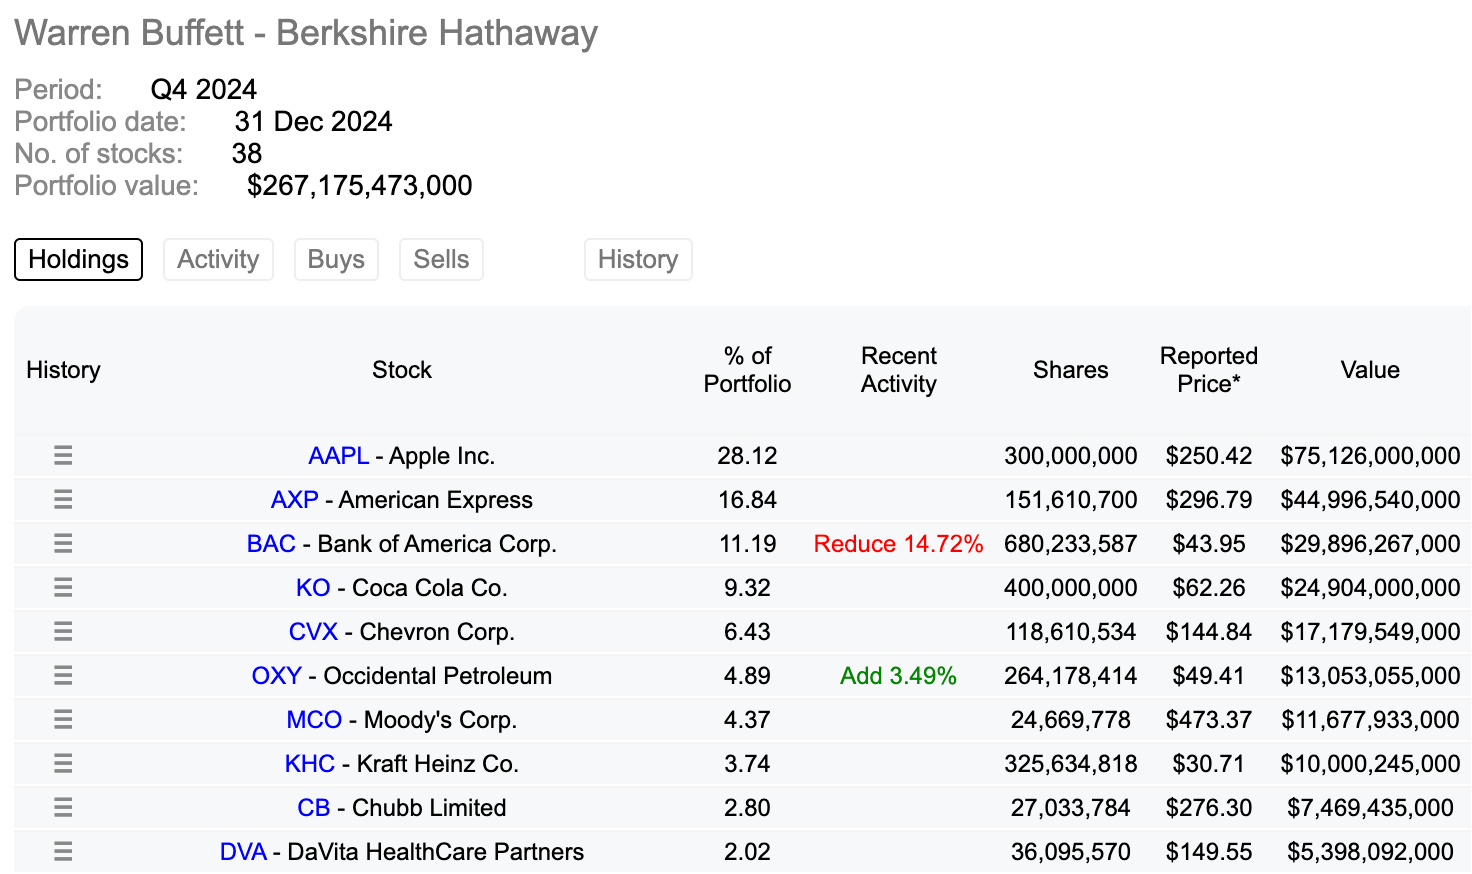Click the number of stocks value '38'
Screen dimensions: 1472x874
coord(247,154)
